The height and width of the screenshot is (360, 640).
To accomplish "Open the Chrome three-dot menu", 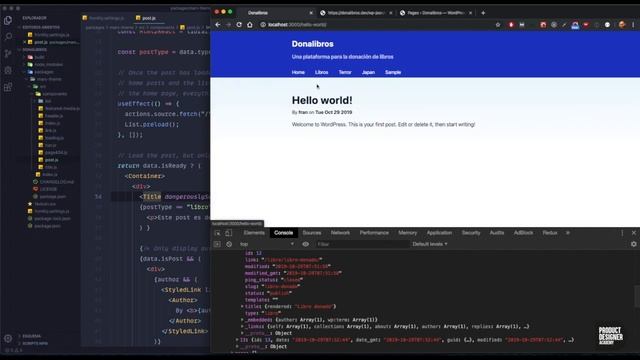I will click(633, 24).
